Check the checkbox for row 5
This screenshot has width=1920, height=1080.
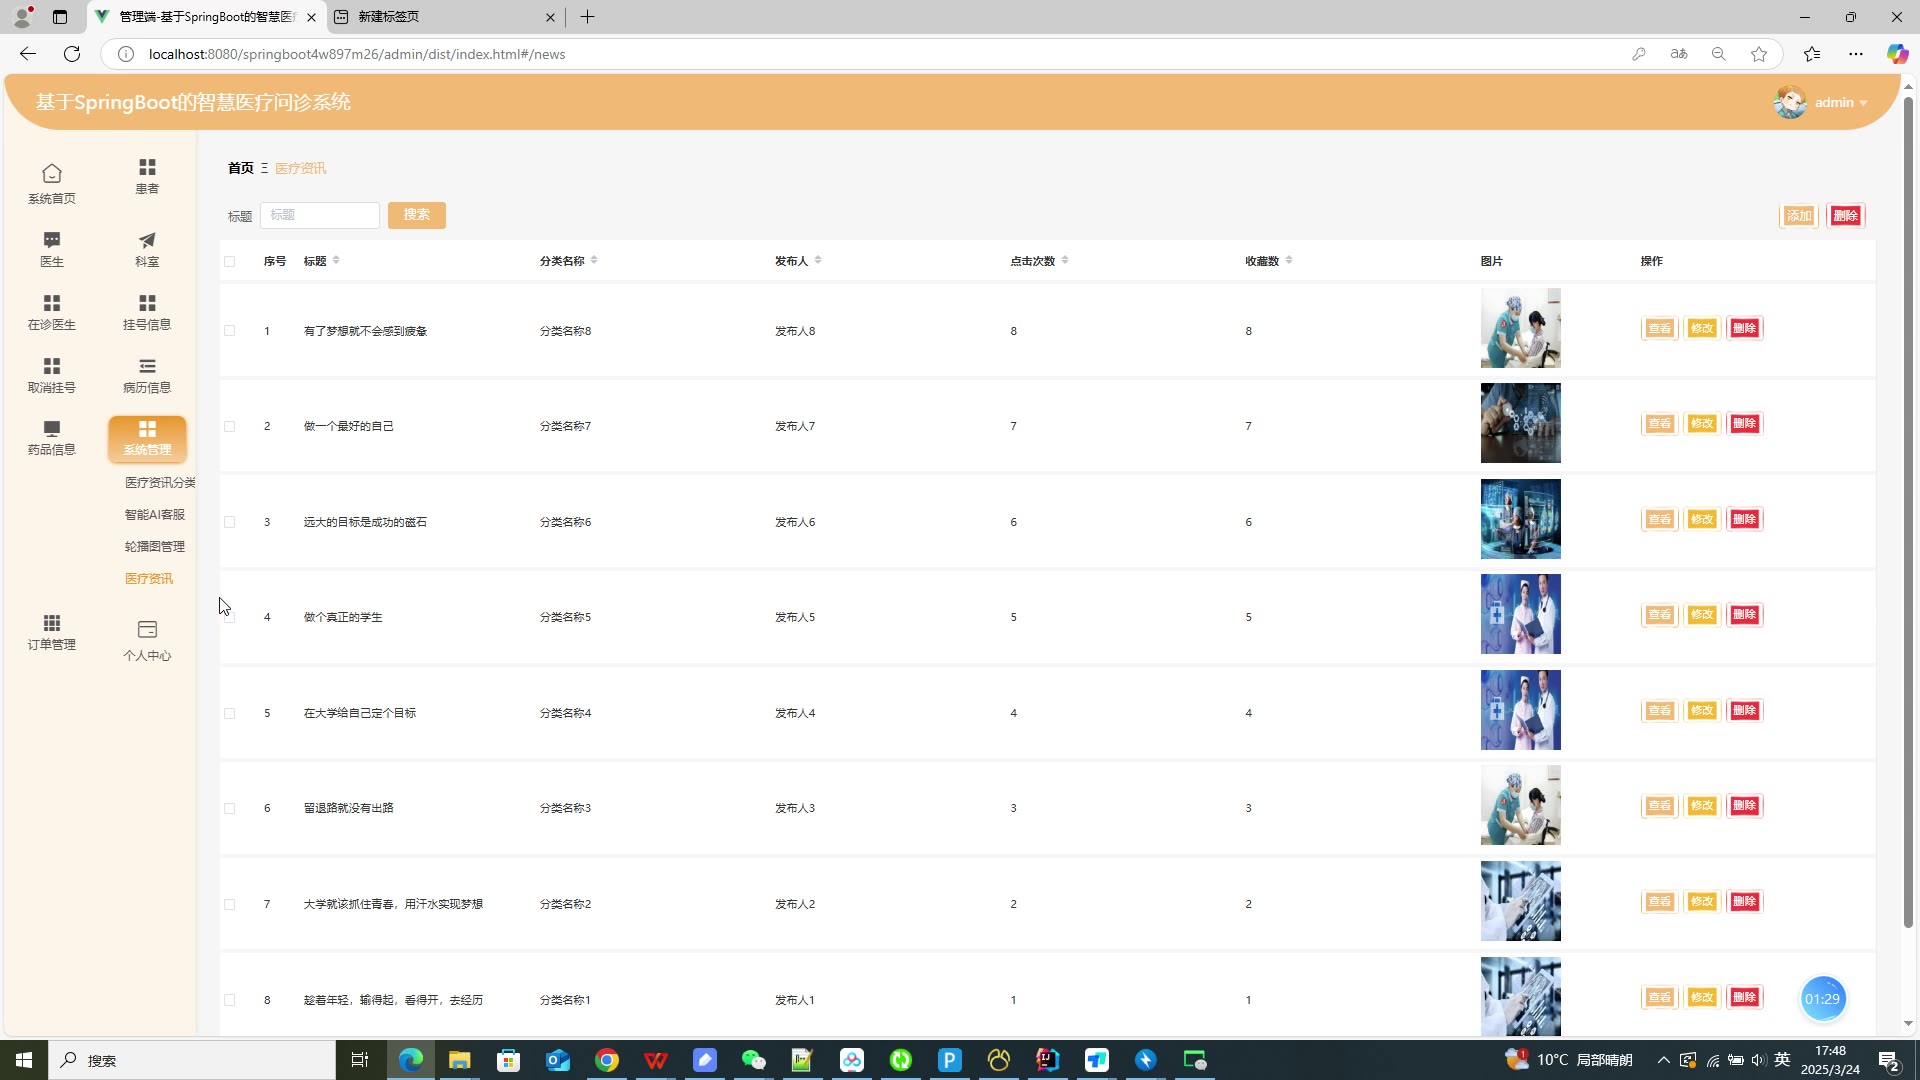pos(230,714)
